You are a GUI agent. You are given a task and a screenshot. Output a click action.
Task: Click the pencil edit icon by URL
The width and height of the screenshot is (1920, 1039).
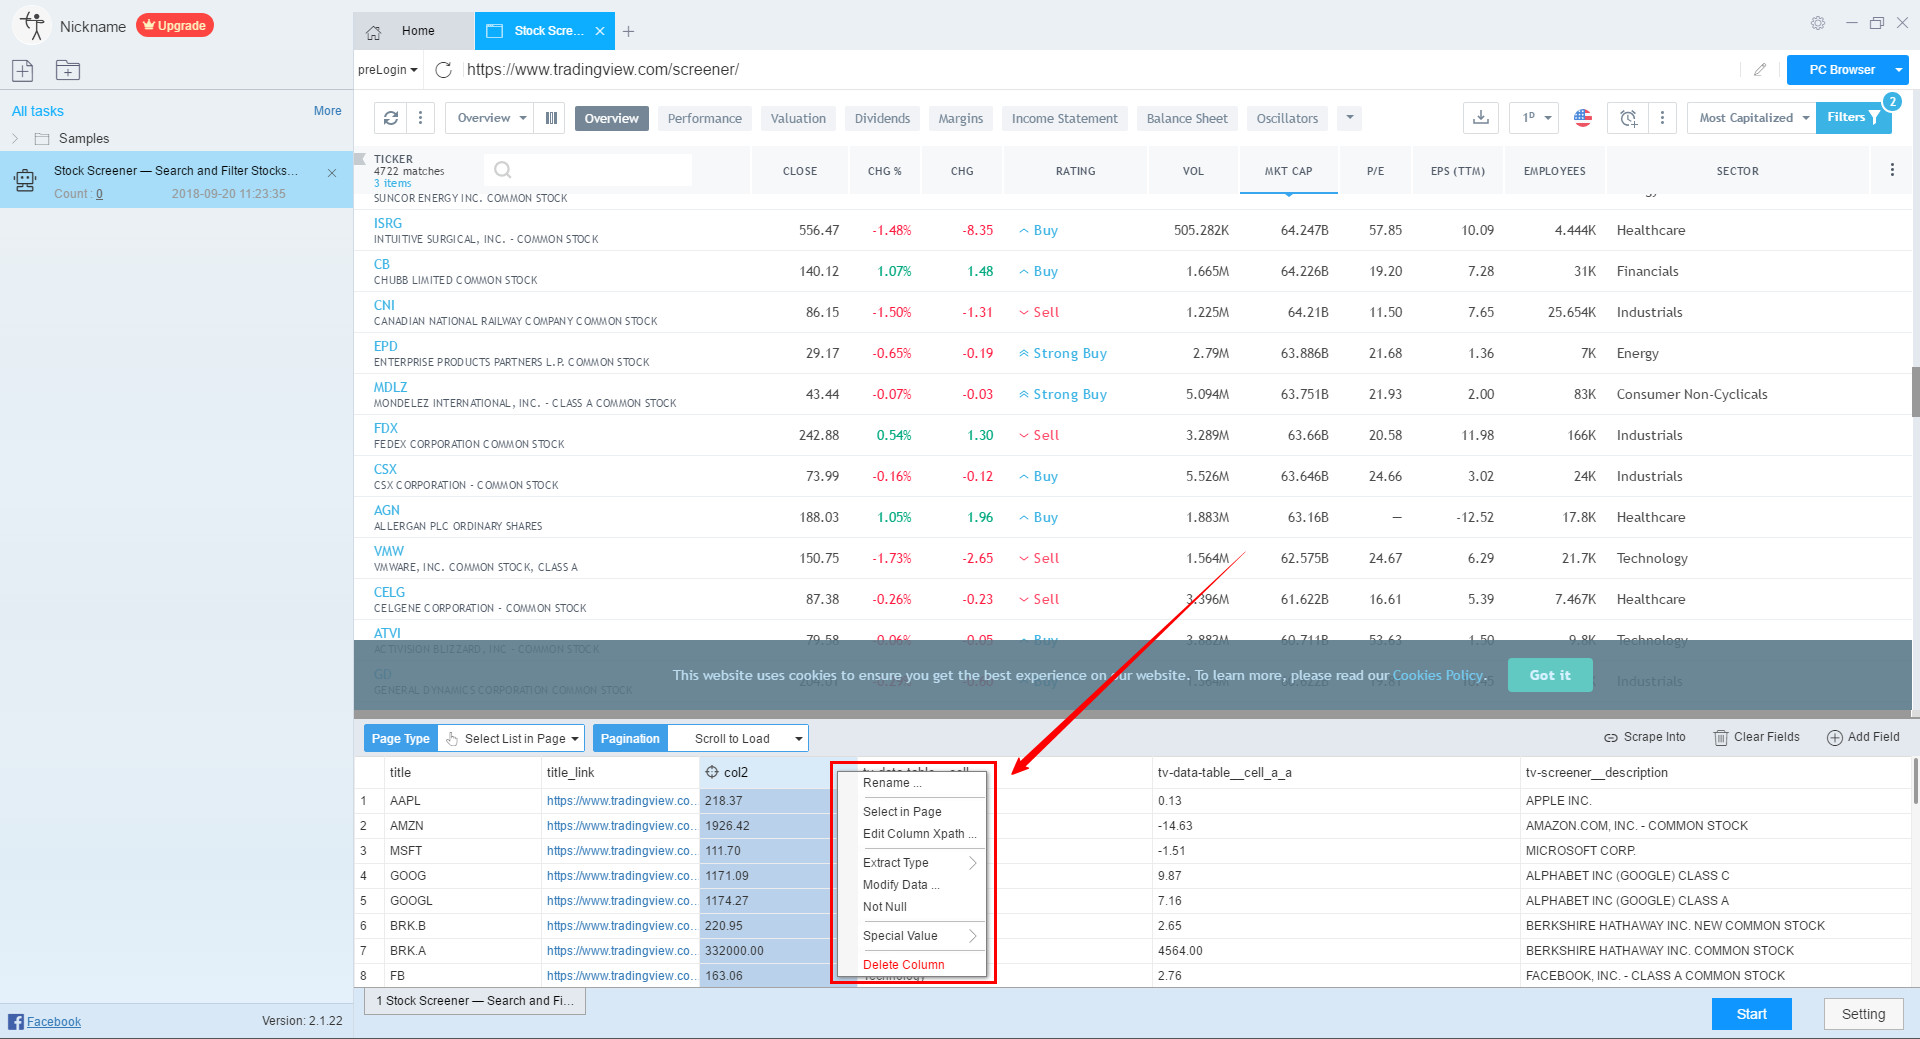1760,70
